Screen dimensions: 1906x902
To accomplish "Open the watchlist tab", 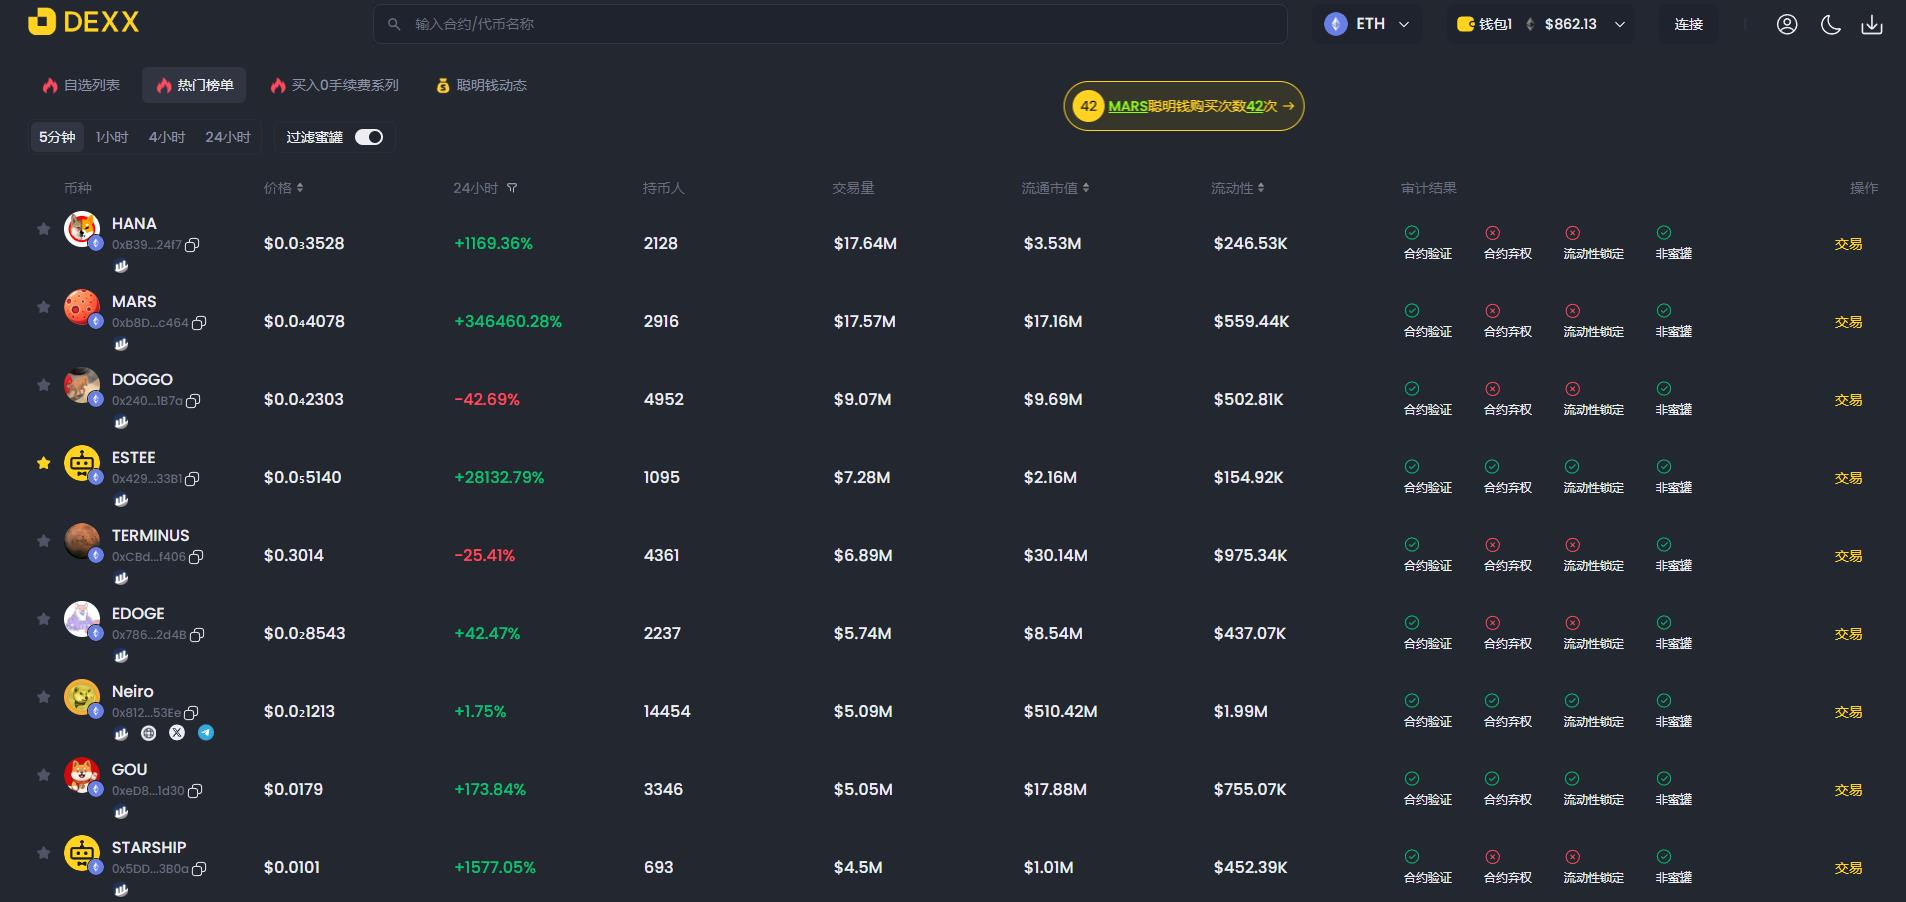I will (81, 86).
